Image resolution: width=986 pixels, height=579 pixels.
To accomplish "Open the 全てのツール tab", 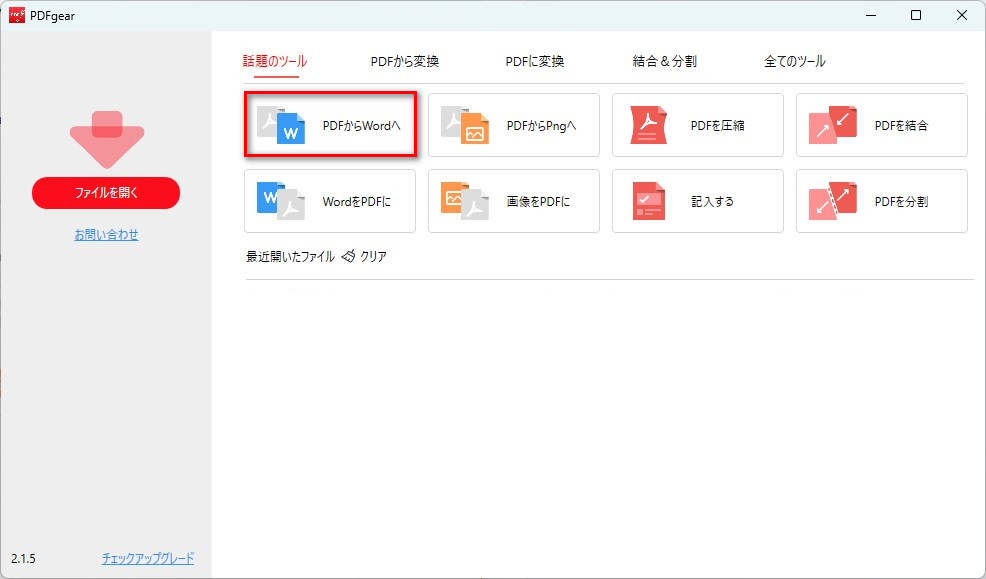I will (x=794, y=60).
